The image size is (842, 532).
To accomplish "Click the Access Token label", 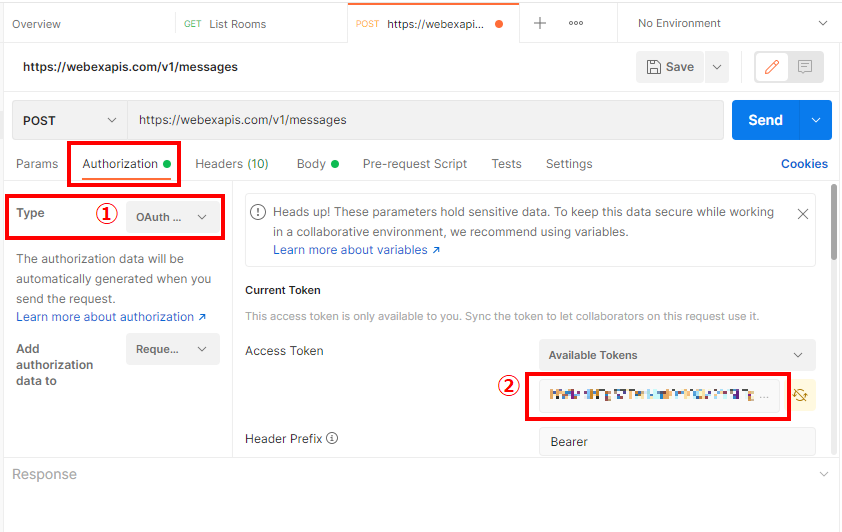I will [284, 351].
